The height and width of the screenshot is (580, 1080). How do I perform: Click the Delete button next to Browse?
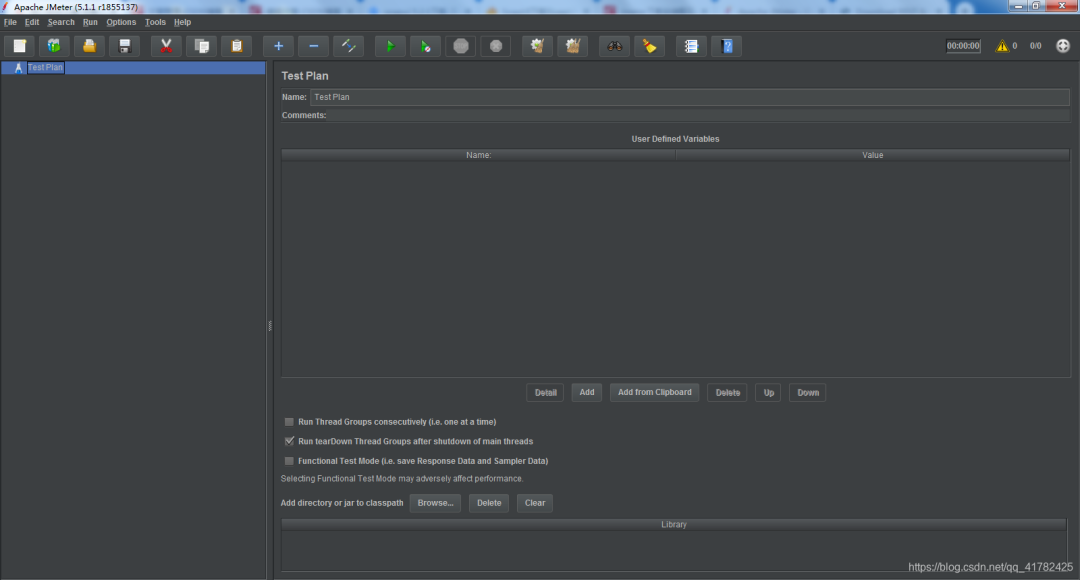(x=489, y=503)
